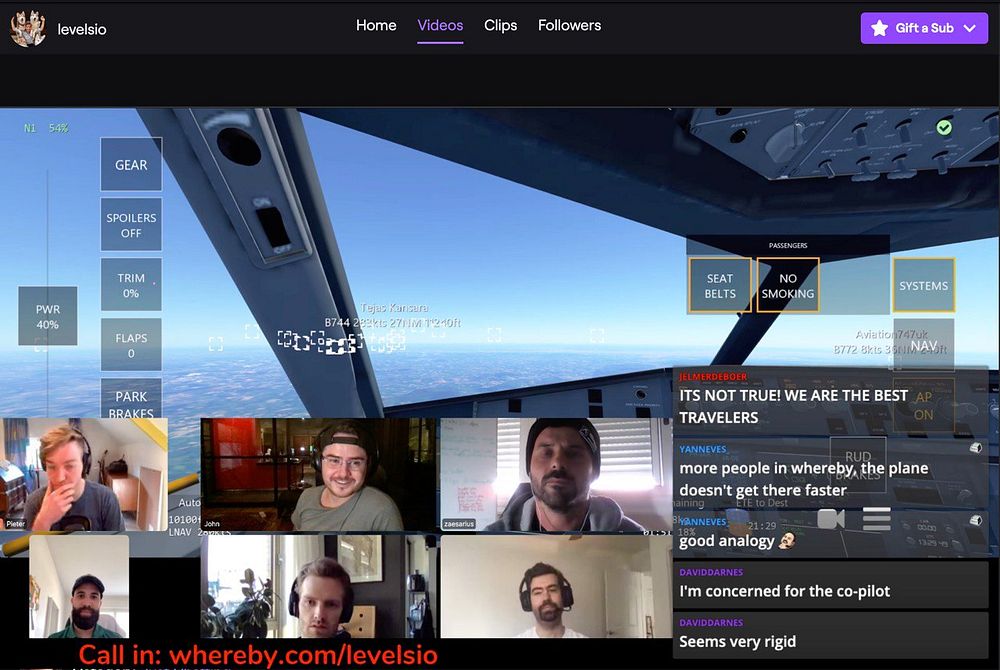Screen dimensions: 1000x670
Task: Click the green checkmark status icon
Action: click(x=944, y=127)
